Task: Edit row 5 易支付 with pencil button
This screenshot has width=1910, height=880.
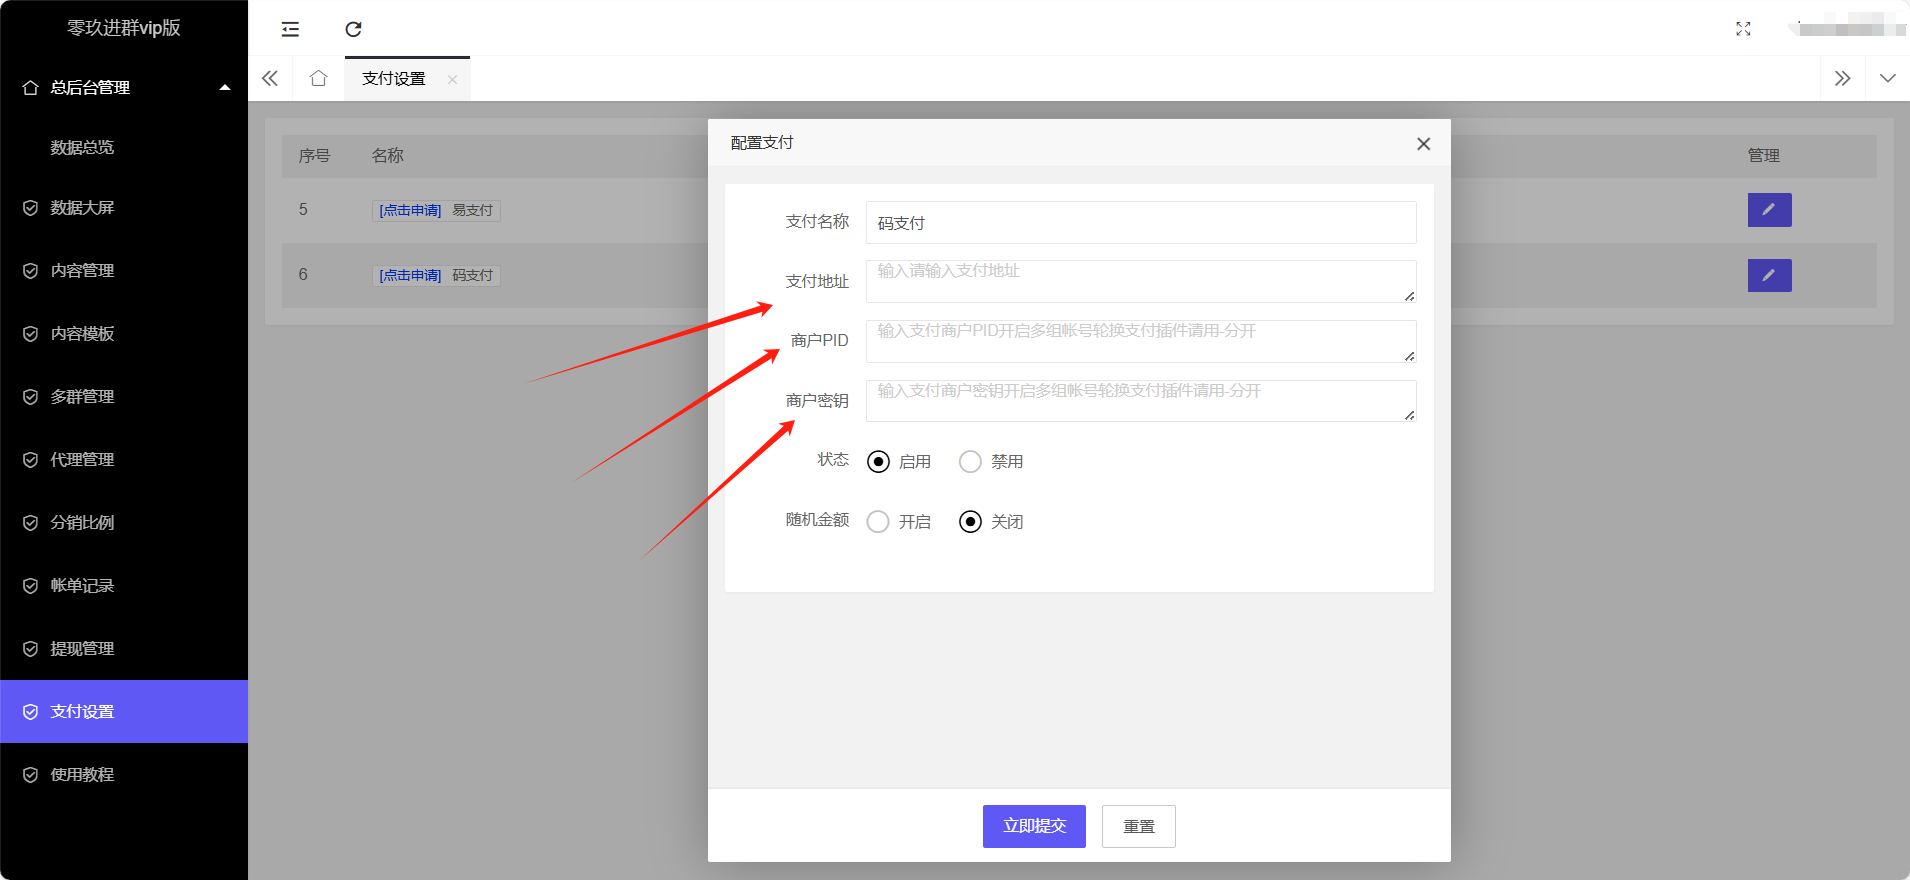Action: (x=1769, y=210)
